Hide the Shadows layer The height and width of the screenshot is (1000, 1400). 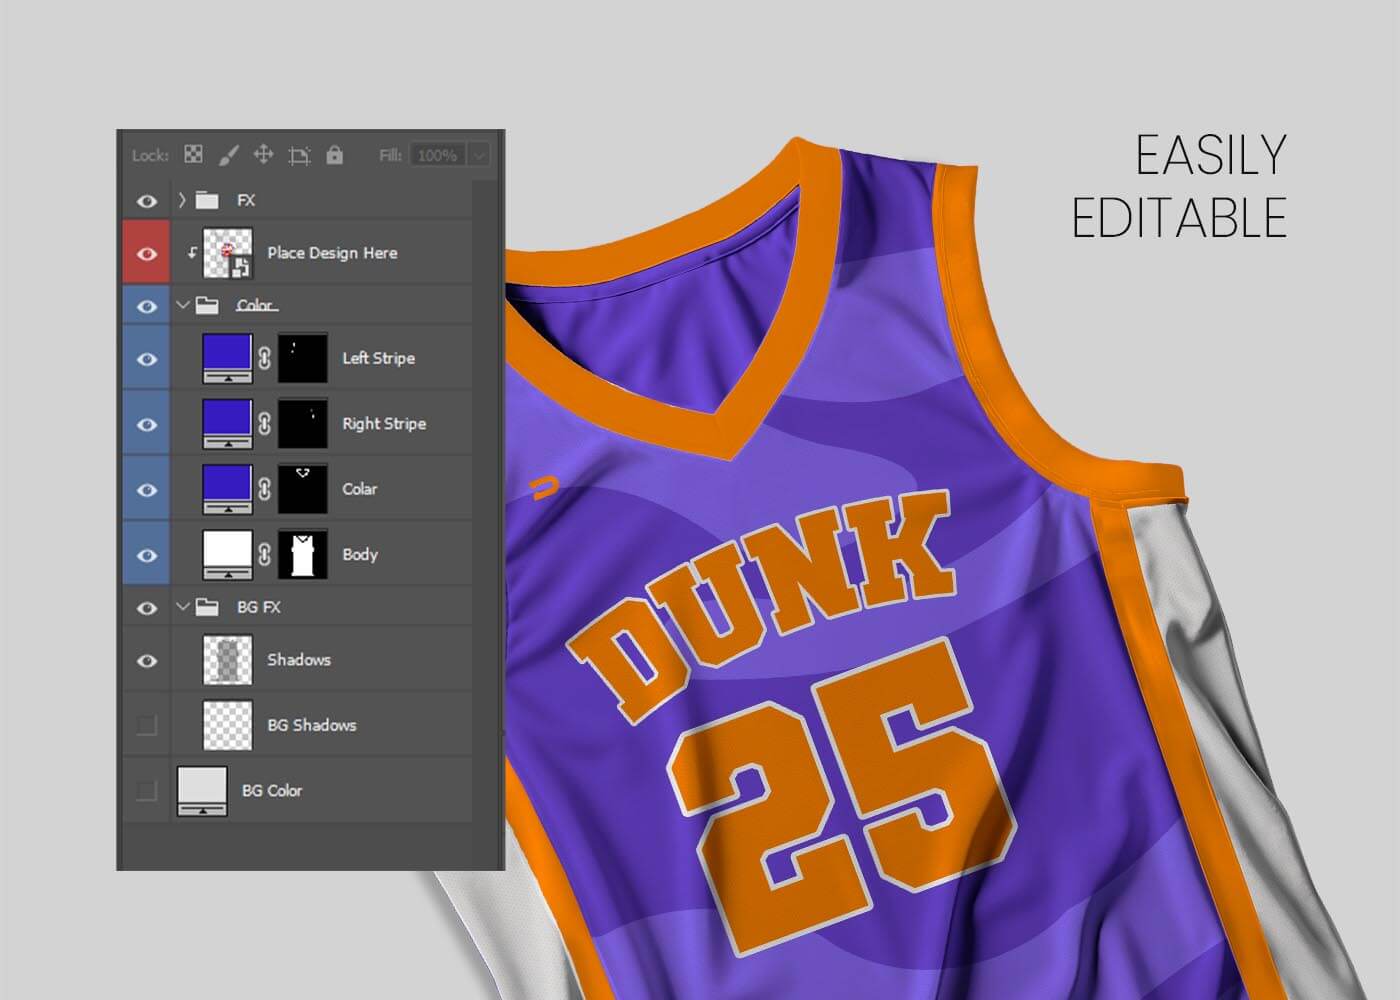tap(147, 660)
